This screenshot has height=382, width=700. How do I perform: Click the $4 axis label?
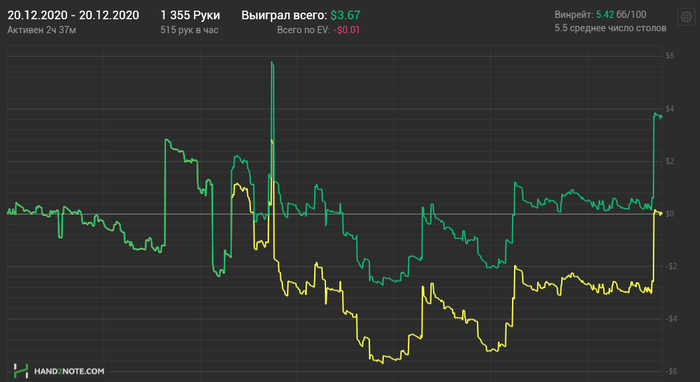pyautogui.click(x=670, y=109)
